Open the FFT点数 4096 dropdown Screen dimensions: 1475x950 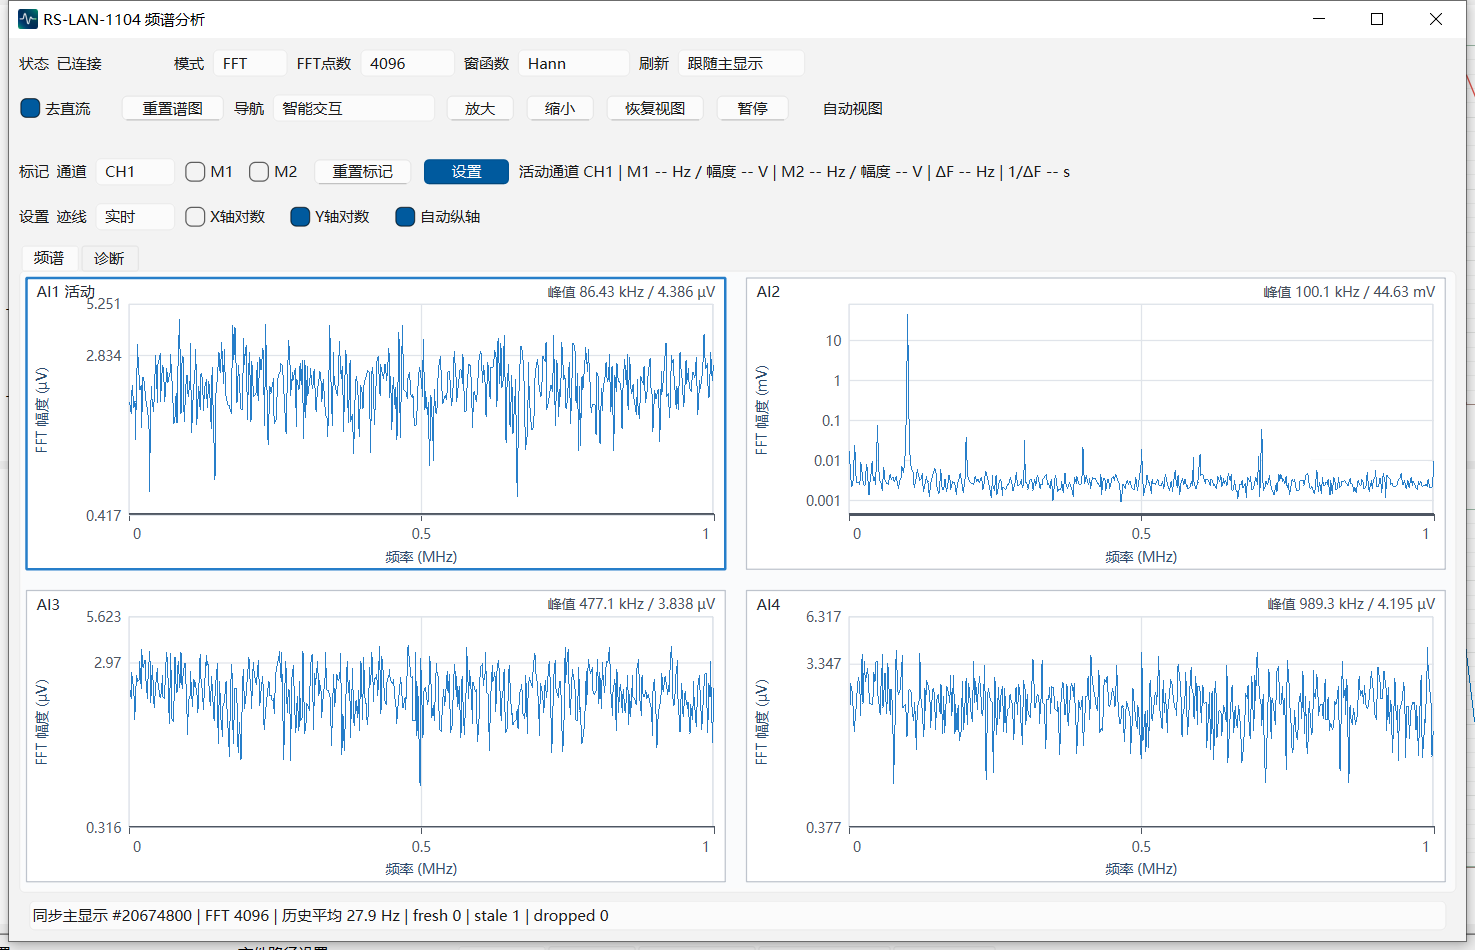[407, 64]
